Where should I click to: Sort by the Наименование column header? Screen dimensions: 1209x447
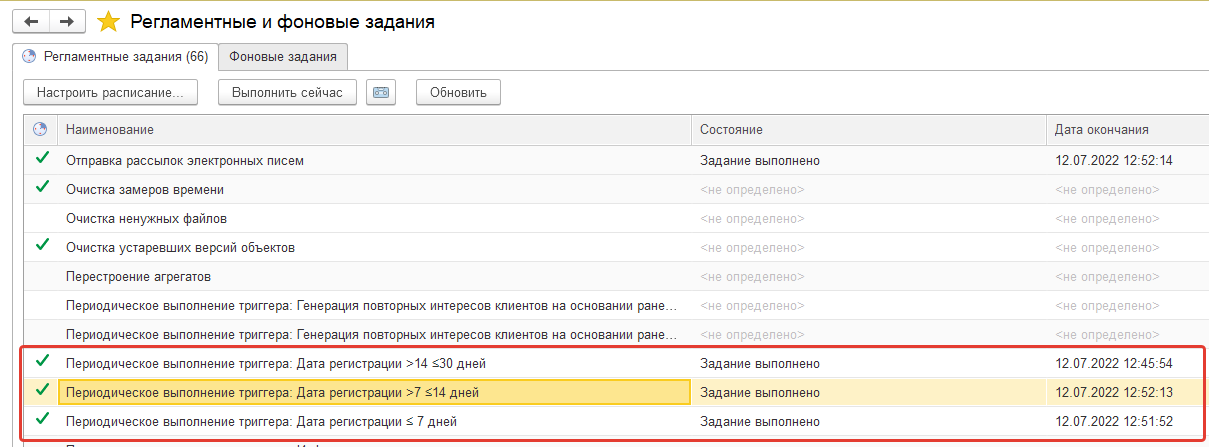click(110, 130)
